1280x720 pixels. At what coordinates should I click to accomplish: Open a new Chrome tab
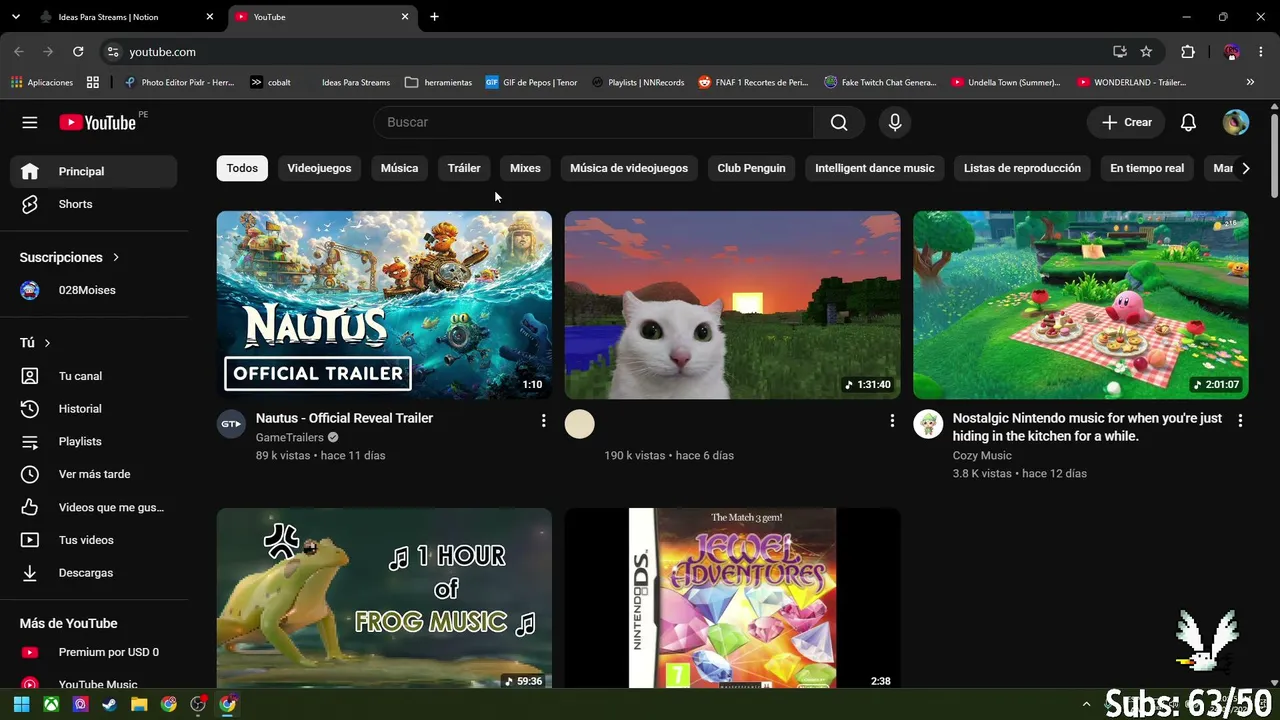tap(434, 17)
